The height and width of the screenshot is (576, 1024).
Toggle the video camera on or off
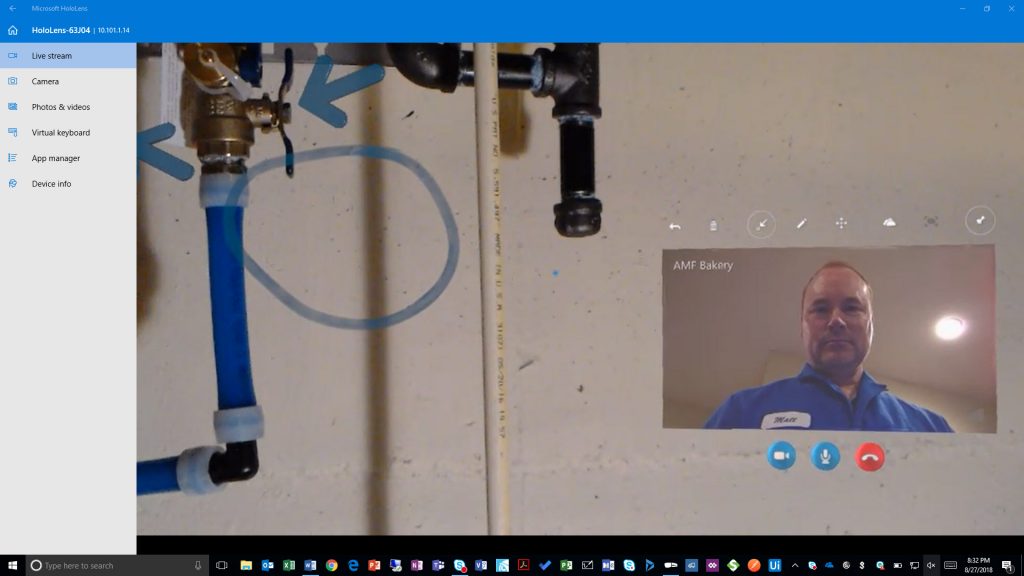click(781, 456)
